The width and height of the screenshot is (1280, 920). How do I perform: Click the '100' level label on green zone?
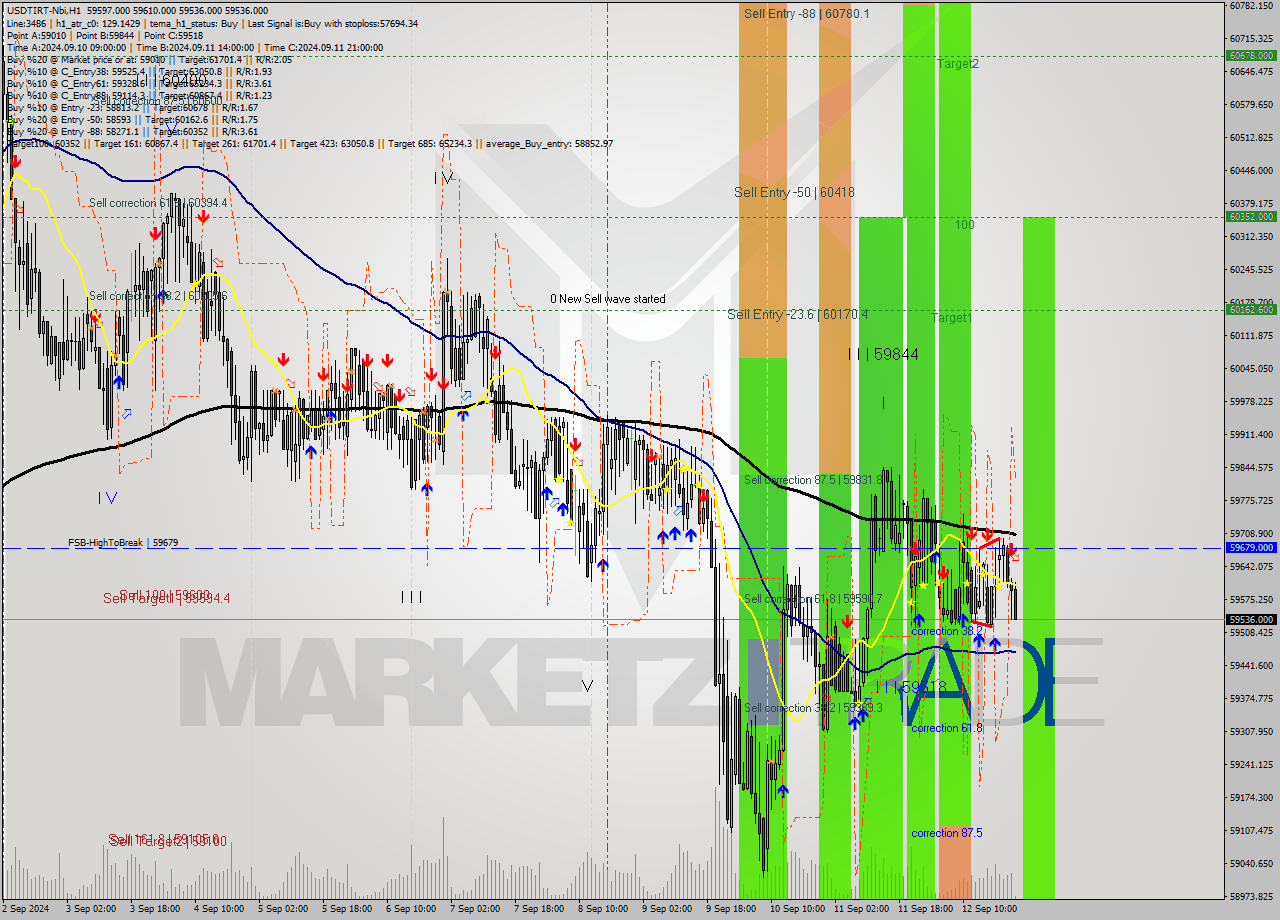964,225
